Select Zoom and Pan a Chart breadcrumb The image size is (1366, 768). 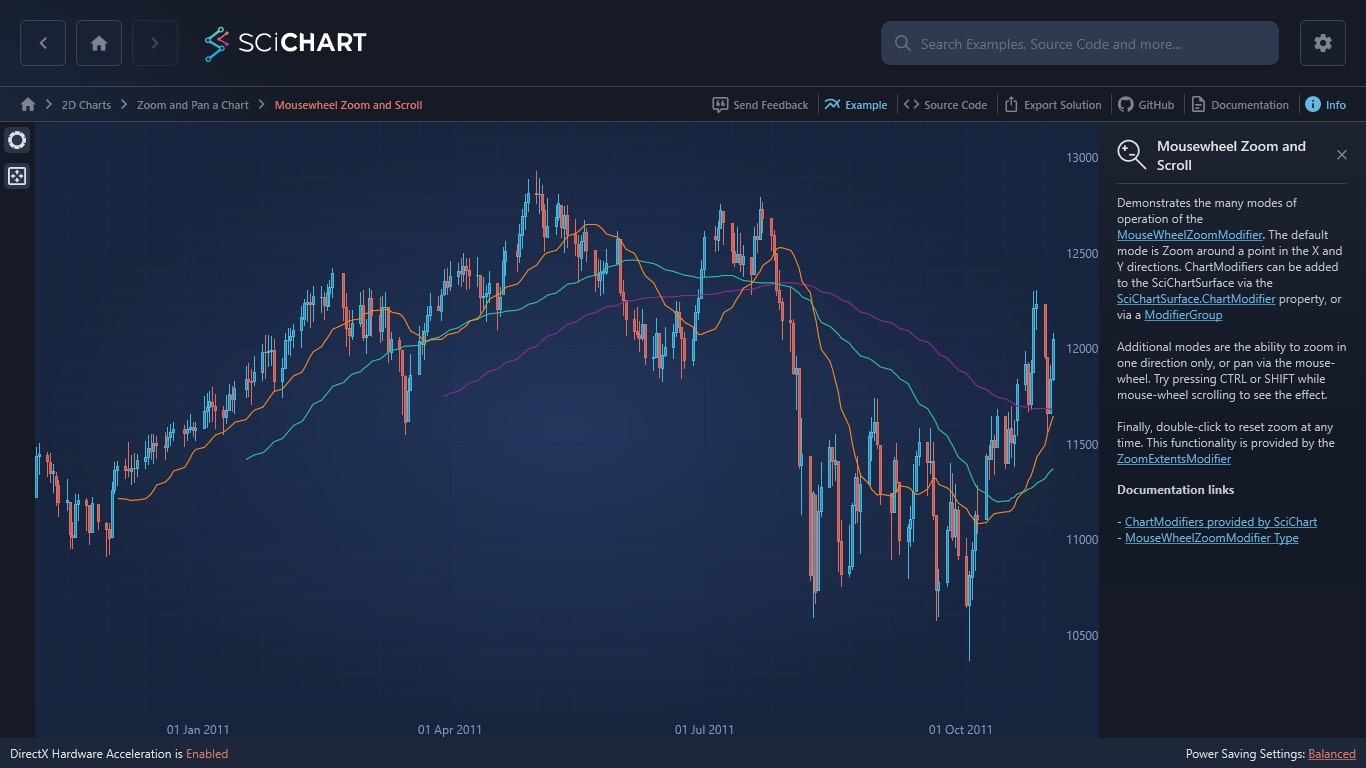click(x=192, y=104)
